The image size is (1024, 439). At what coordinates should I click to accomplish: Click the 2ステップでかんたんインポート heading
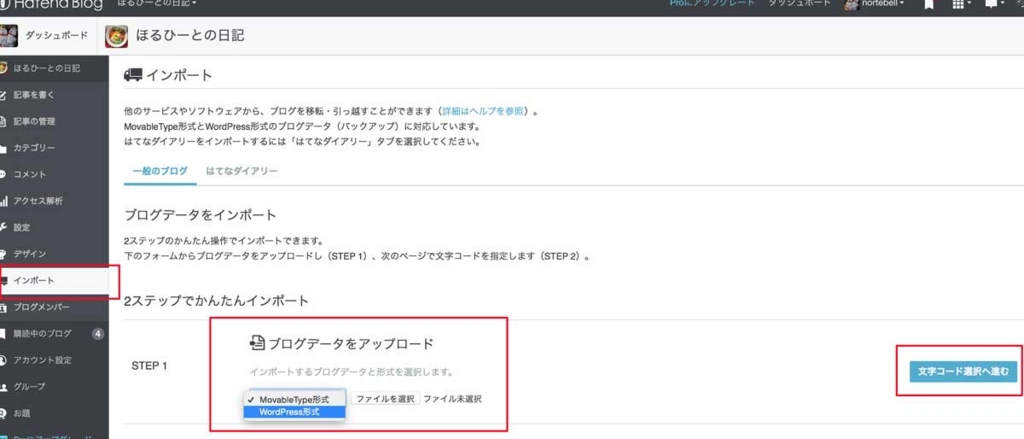(x=216, y=301)
